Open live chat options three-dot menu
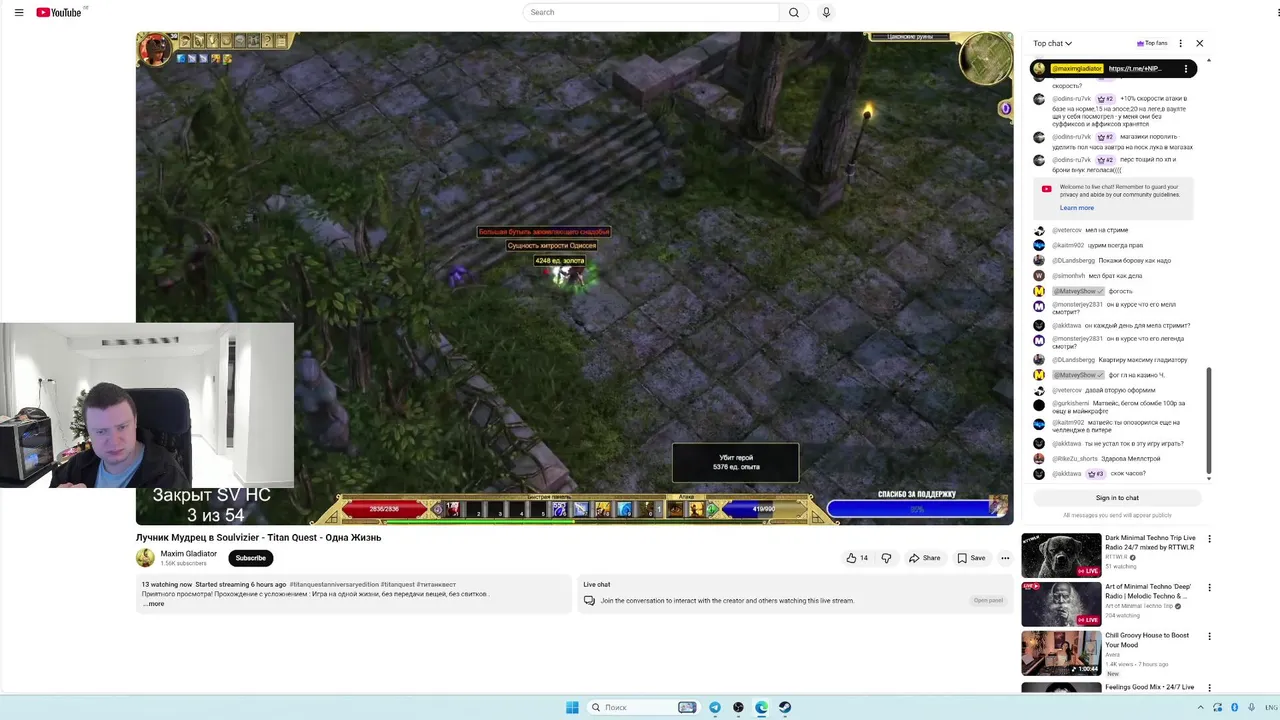 [1181, 43]
